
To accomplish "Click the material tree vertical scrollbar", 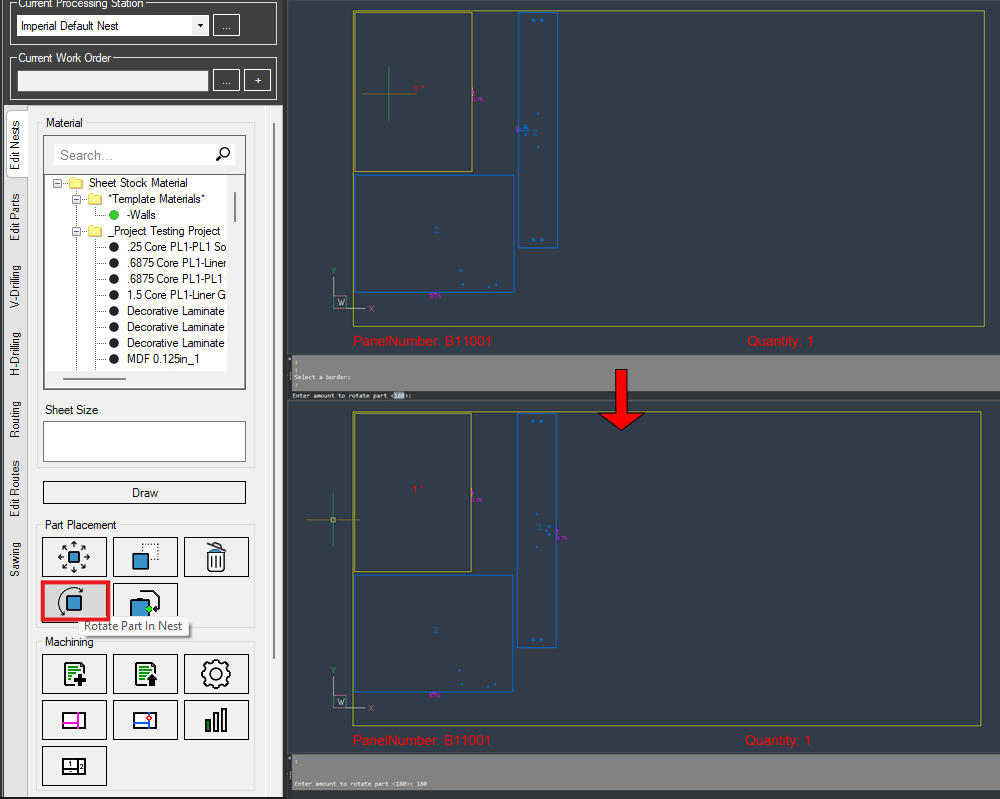I will pyautogui.click(x=236, y=207).
